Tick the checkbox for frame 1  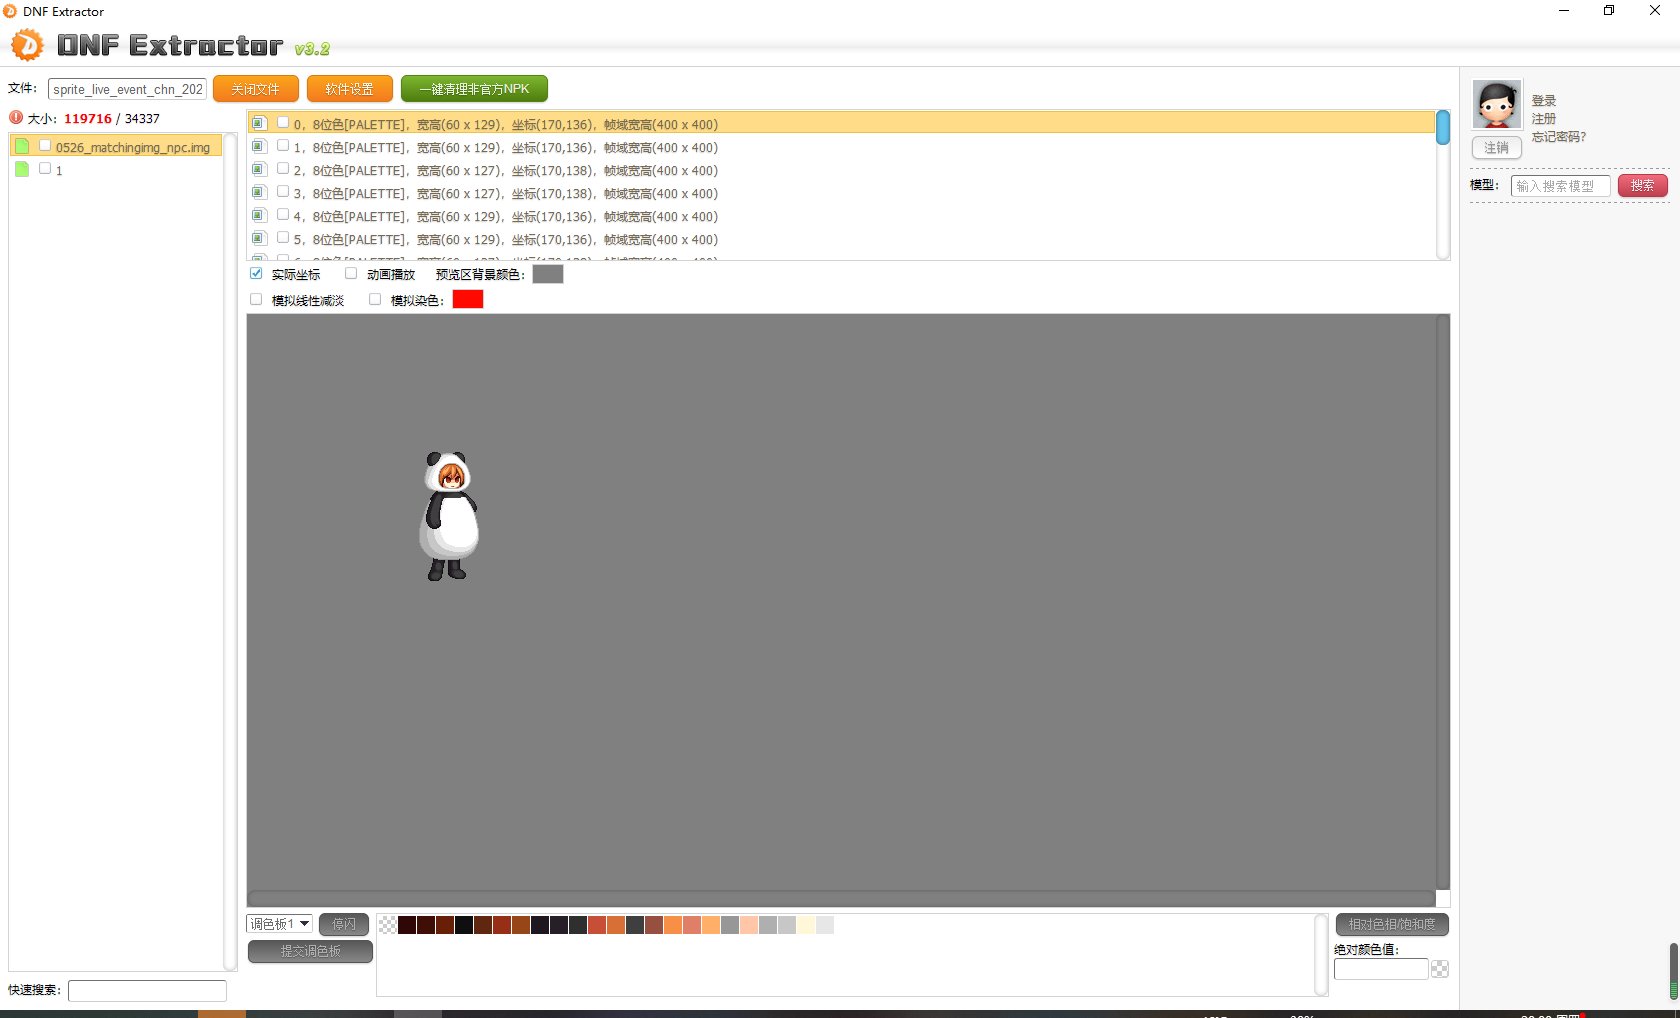coord(283,145)
